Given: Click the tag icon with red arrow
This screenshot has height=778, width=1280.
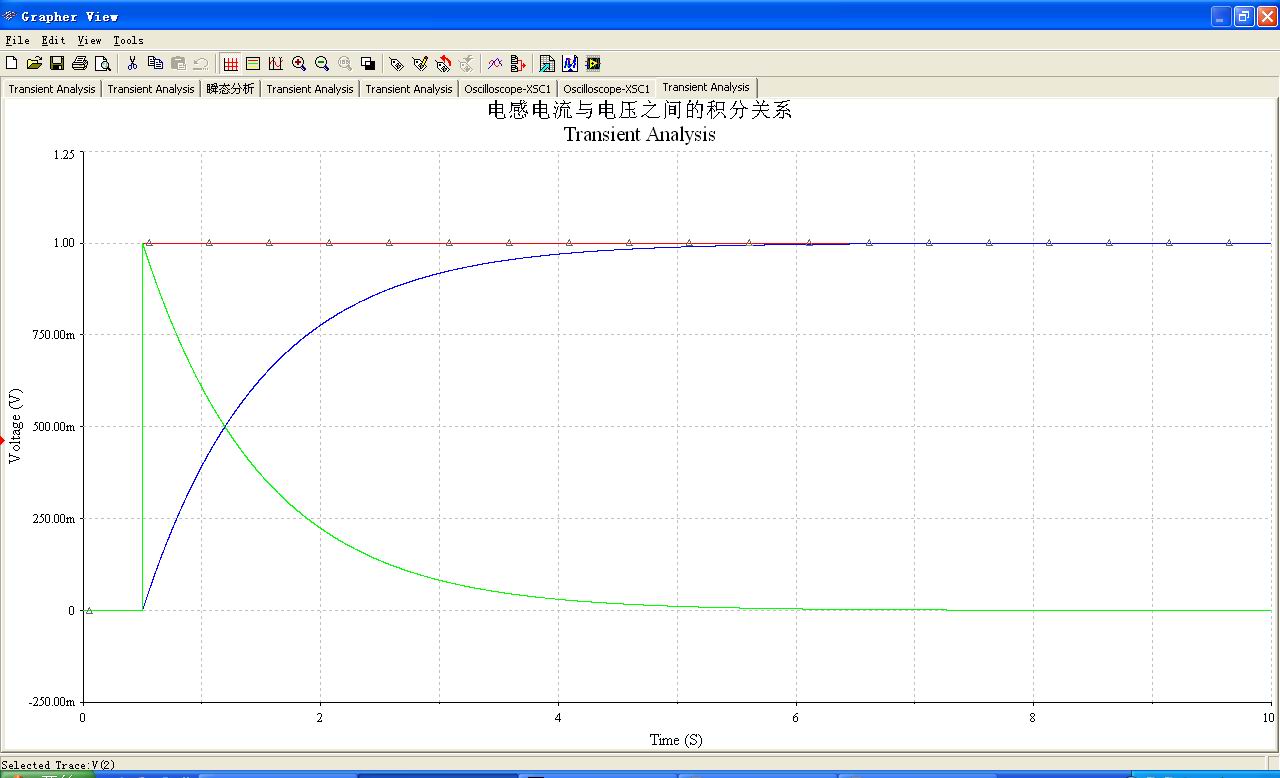Looking at the screenshot, I should point(443,64).
